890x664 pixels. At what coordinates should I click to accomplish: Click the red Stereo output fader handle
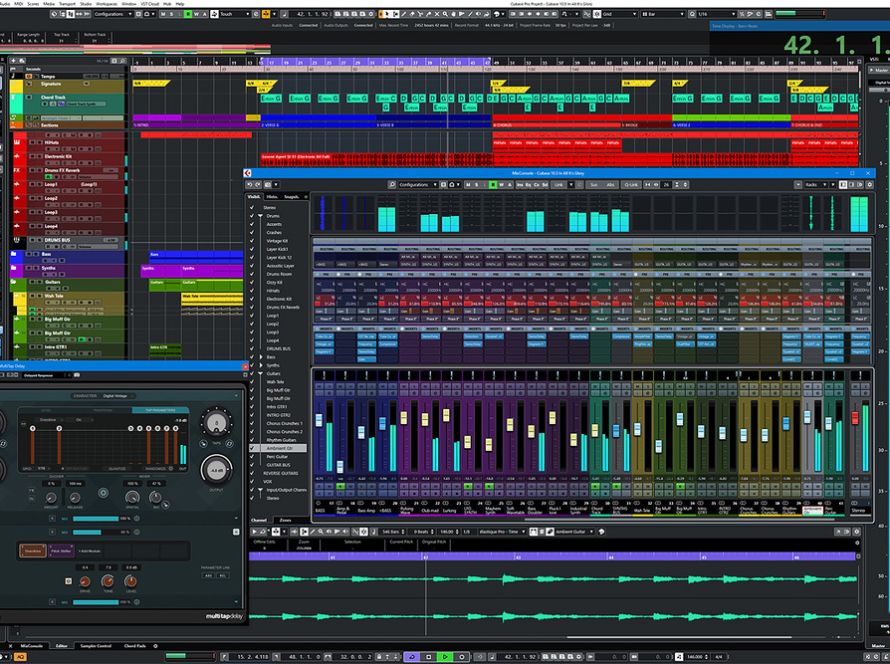pyautogui.click(x=855, y=418)
